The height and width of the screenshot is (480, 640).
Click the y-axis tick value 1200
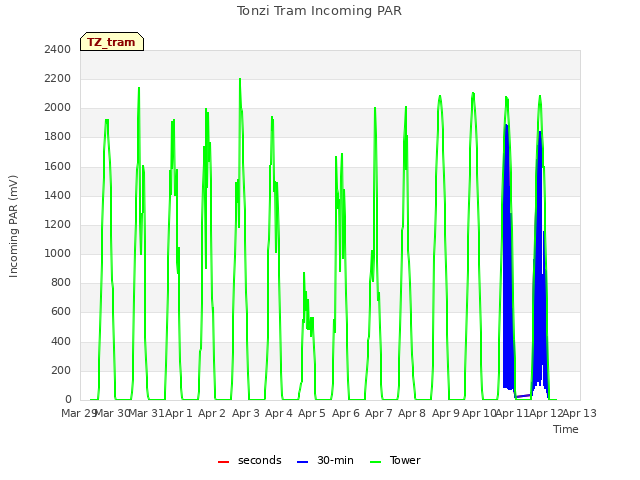[x=58, y=224]
